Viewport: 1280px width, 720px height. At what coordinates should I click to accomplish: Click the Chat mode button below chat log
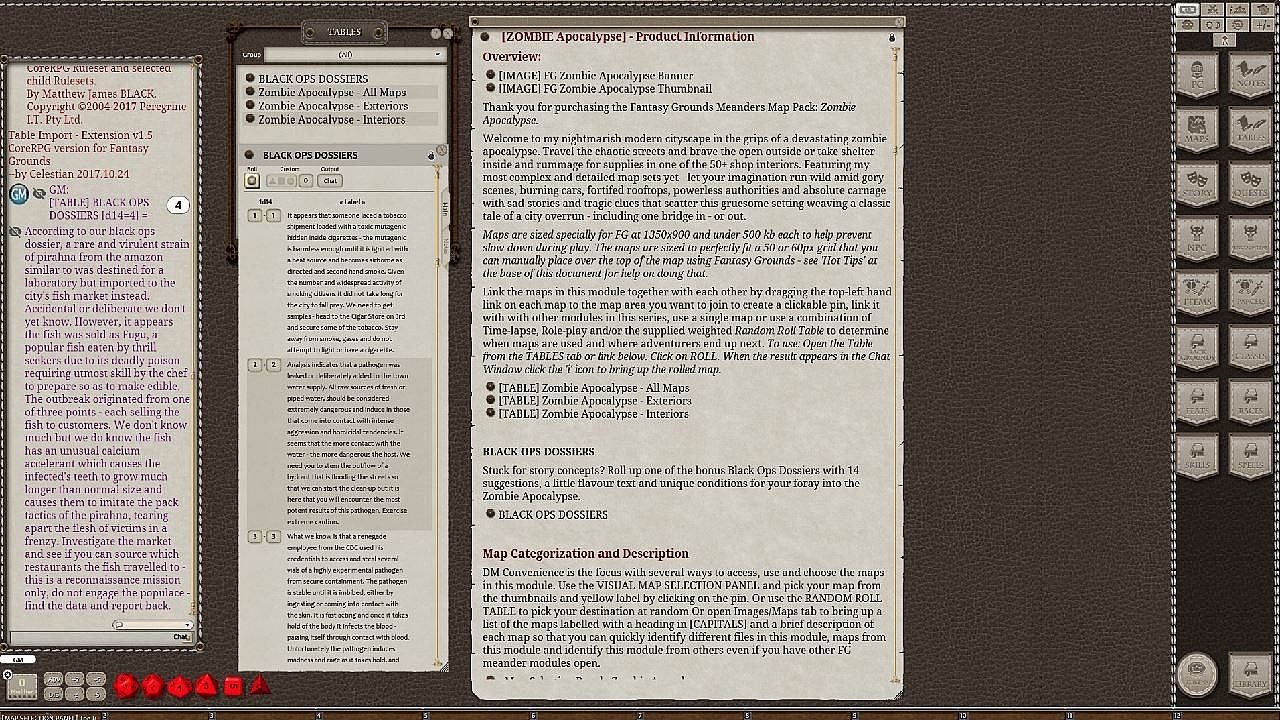click(x=181, y=637)
